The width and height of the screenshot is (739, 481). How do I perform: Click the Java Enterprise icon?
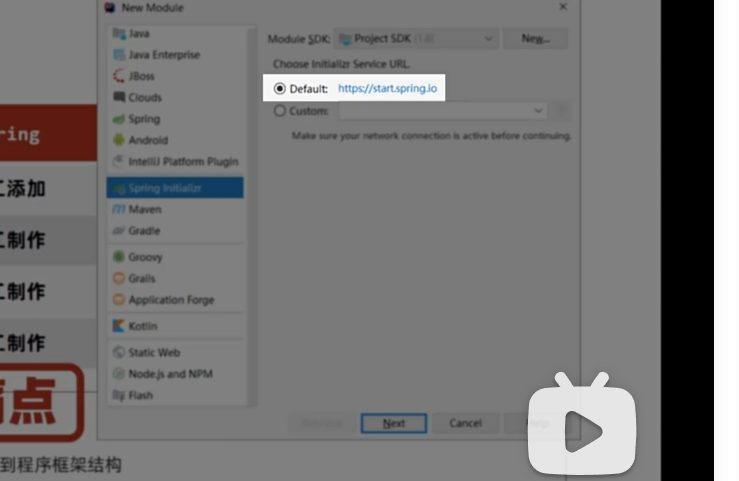(119, 55)
